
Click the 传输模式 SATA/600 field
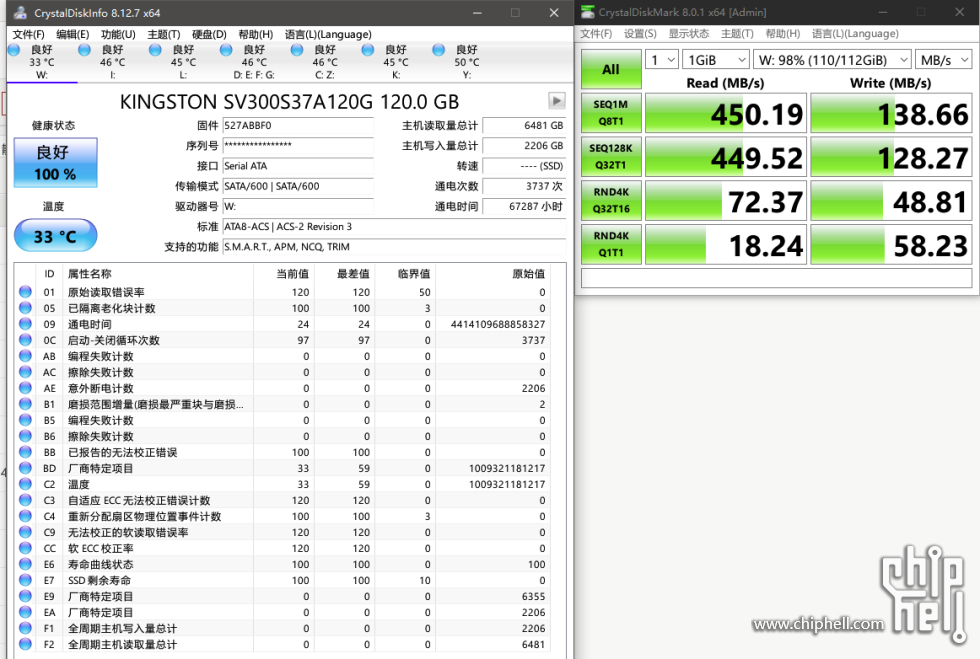298,186
